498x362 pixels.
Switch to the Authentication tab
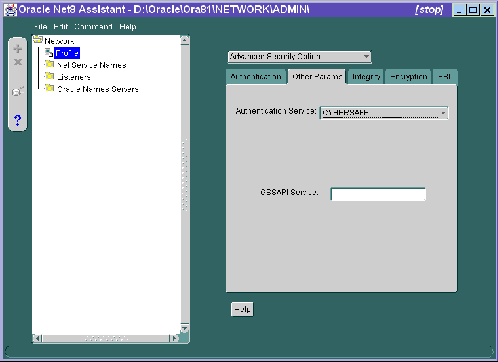(256, 77)
